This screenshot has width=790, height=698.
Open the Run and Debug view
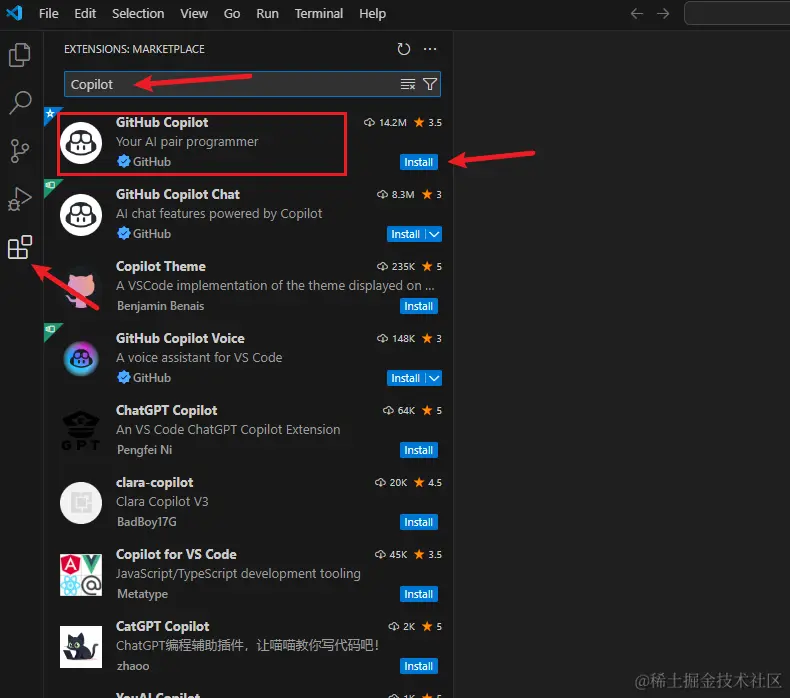tap(20, 199)
